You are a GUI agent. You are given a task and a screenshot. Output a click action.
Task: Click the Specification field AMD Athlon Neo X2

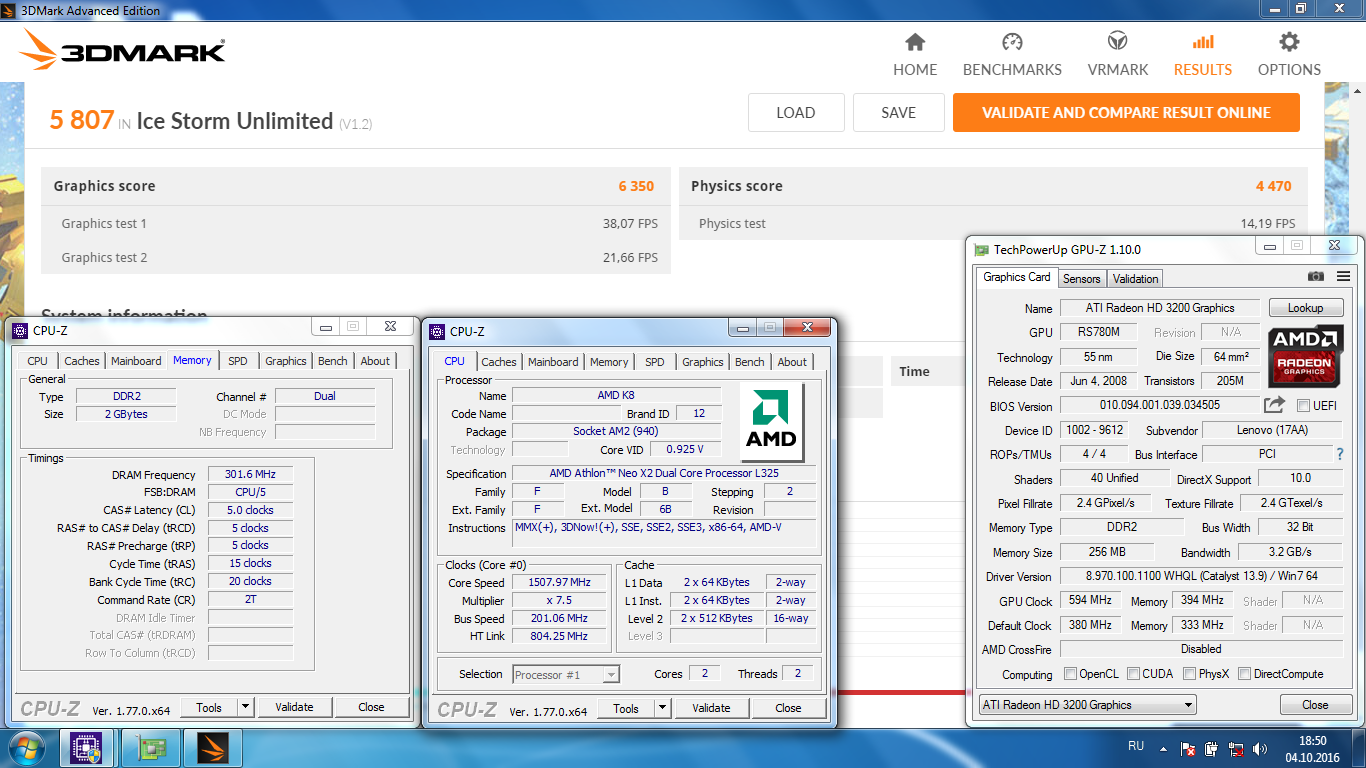click(x=664, y=474)
